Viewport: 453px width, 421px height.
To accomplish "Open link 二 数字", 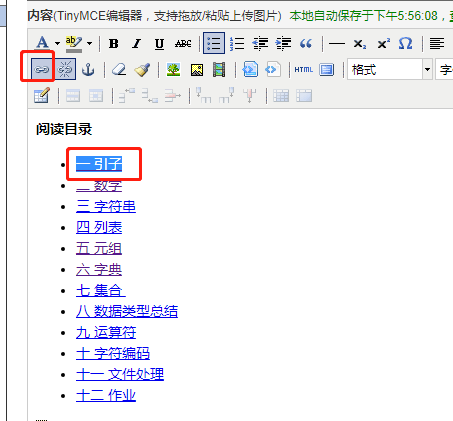I will [x=99, y=185].
